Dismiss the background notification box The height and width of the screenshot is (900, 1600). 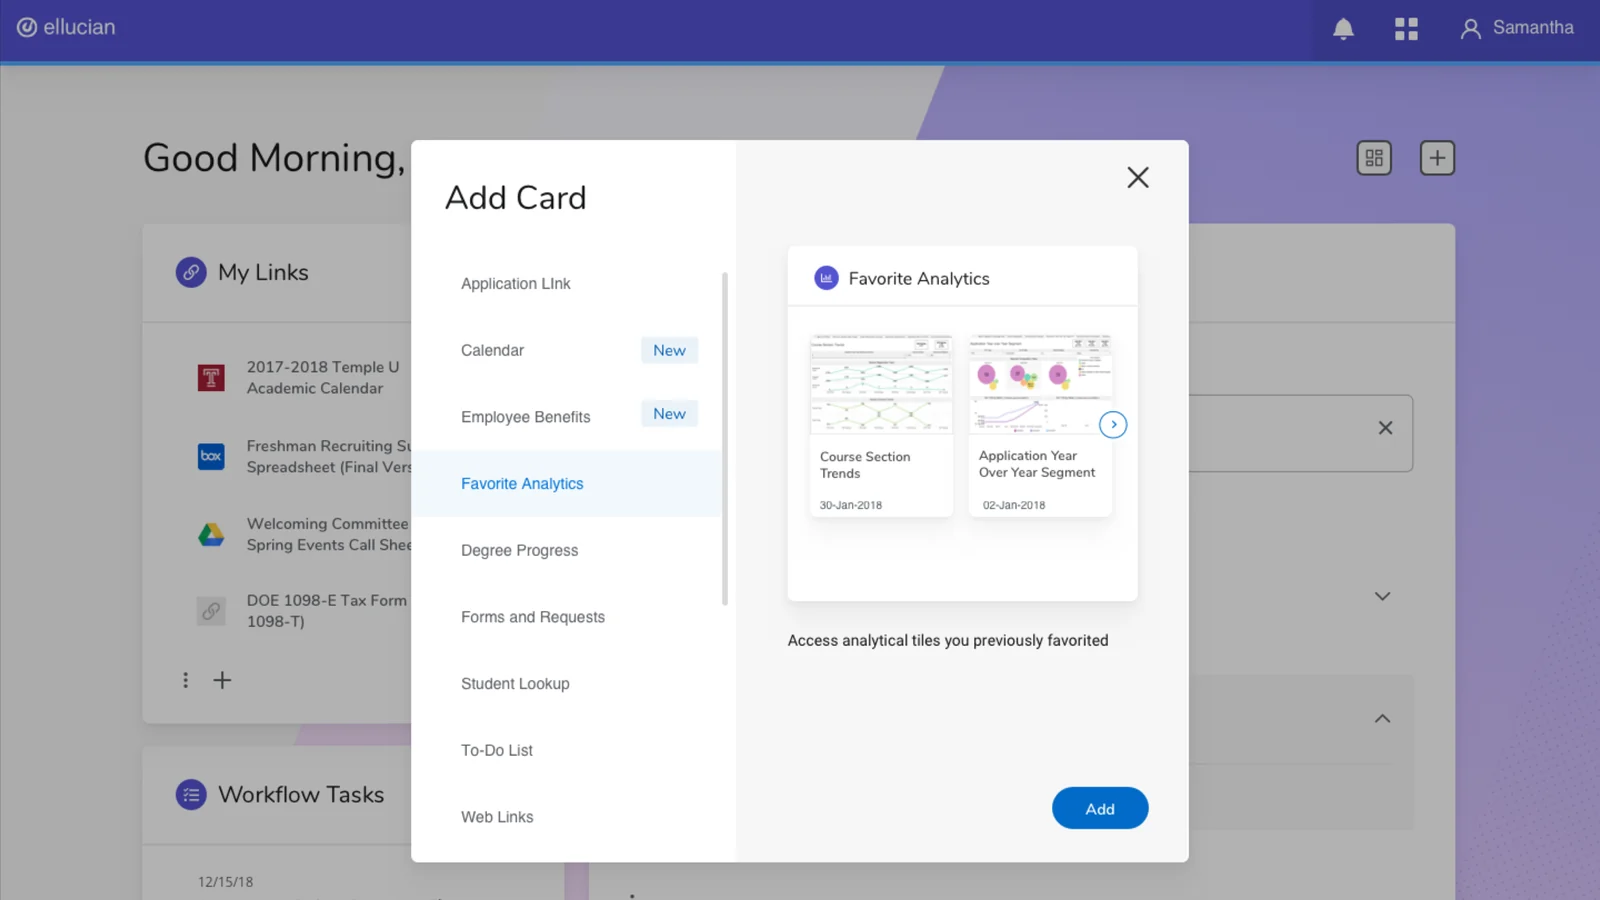[1385, 428]
